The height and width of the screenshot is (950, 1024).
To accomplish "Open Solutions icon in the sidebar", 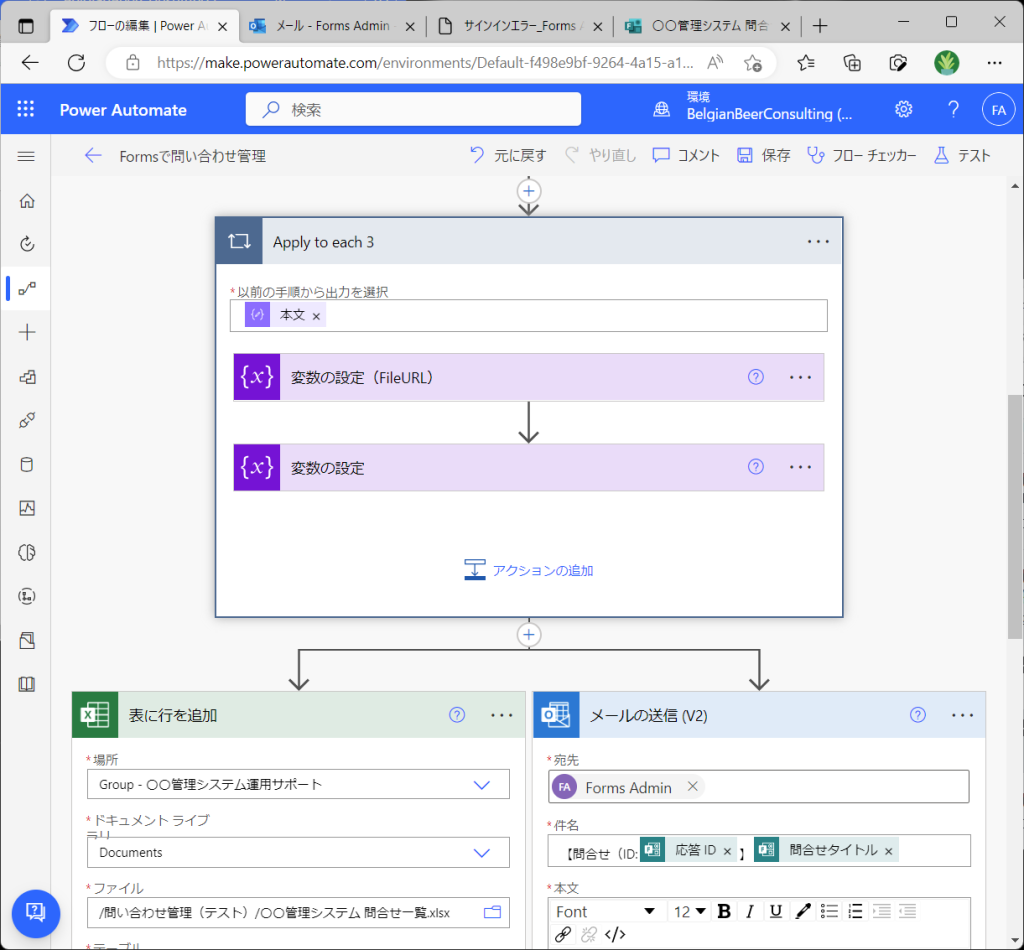I will [x=27, y=641].
